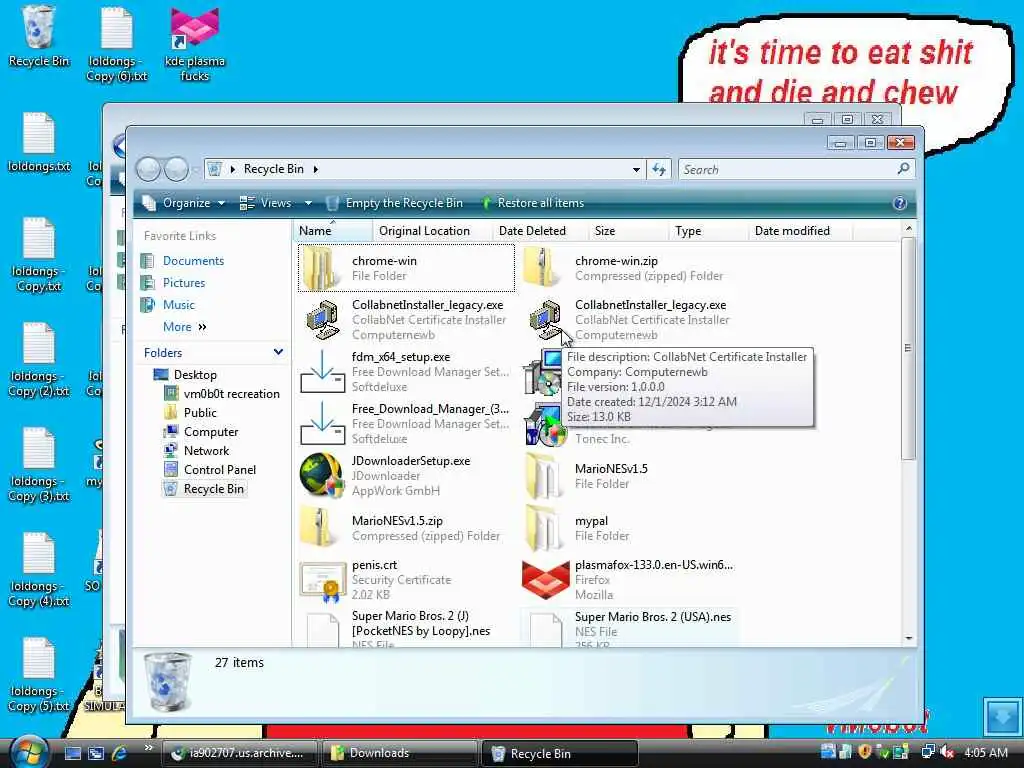Select Super Mario Bros. 2 (USA).nes file

point(630,628)
